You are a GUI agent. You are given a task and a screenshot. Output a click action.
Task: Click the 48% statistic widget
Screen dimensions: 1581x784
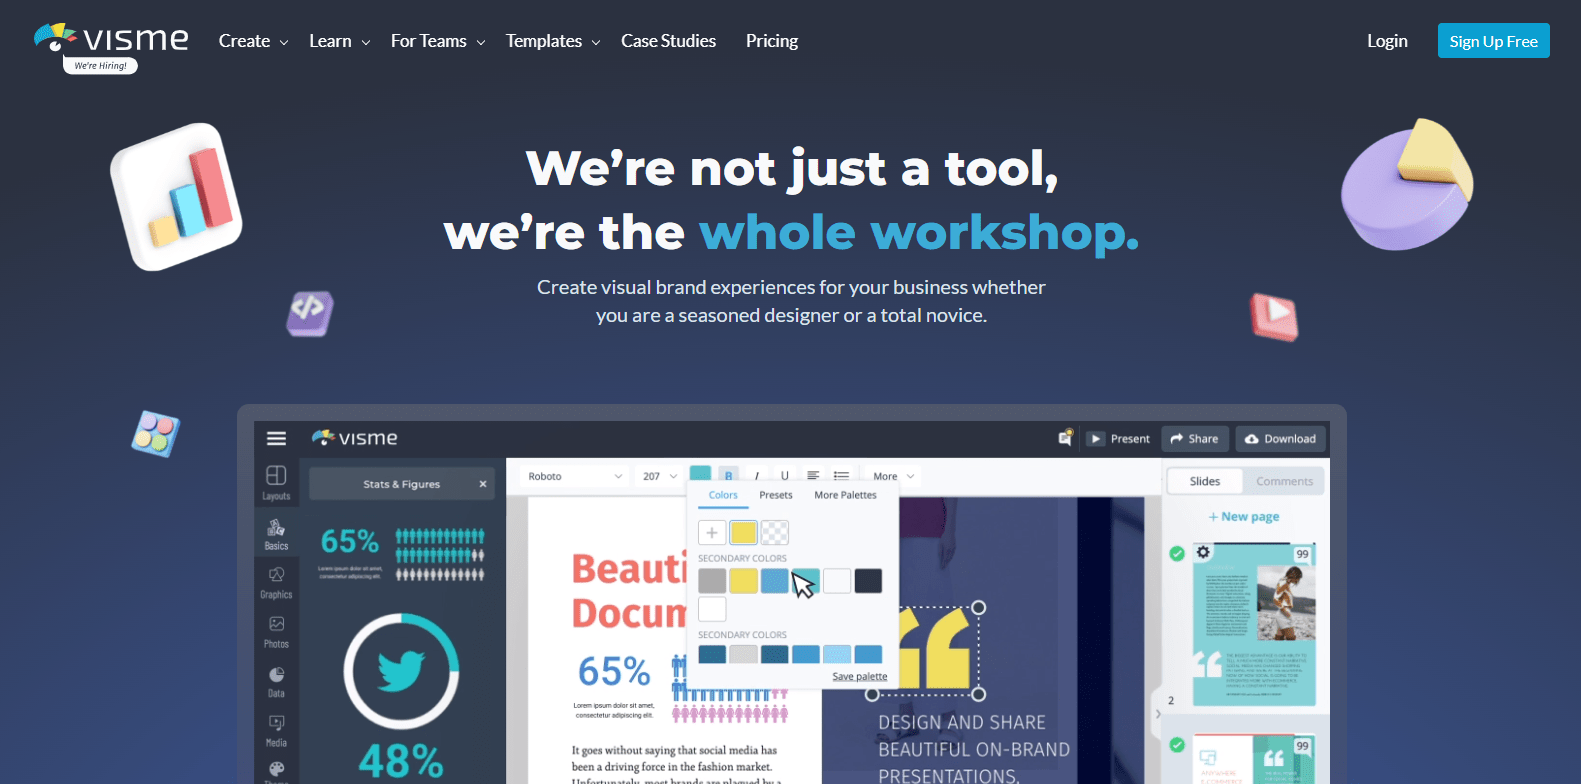(401, 761)
